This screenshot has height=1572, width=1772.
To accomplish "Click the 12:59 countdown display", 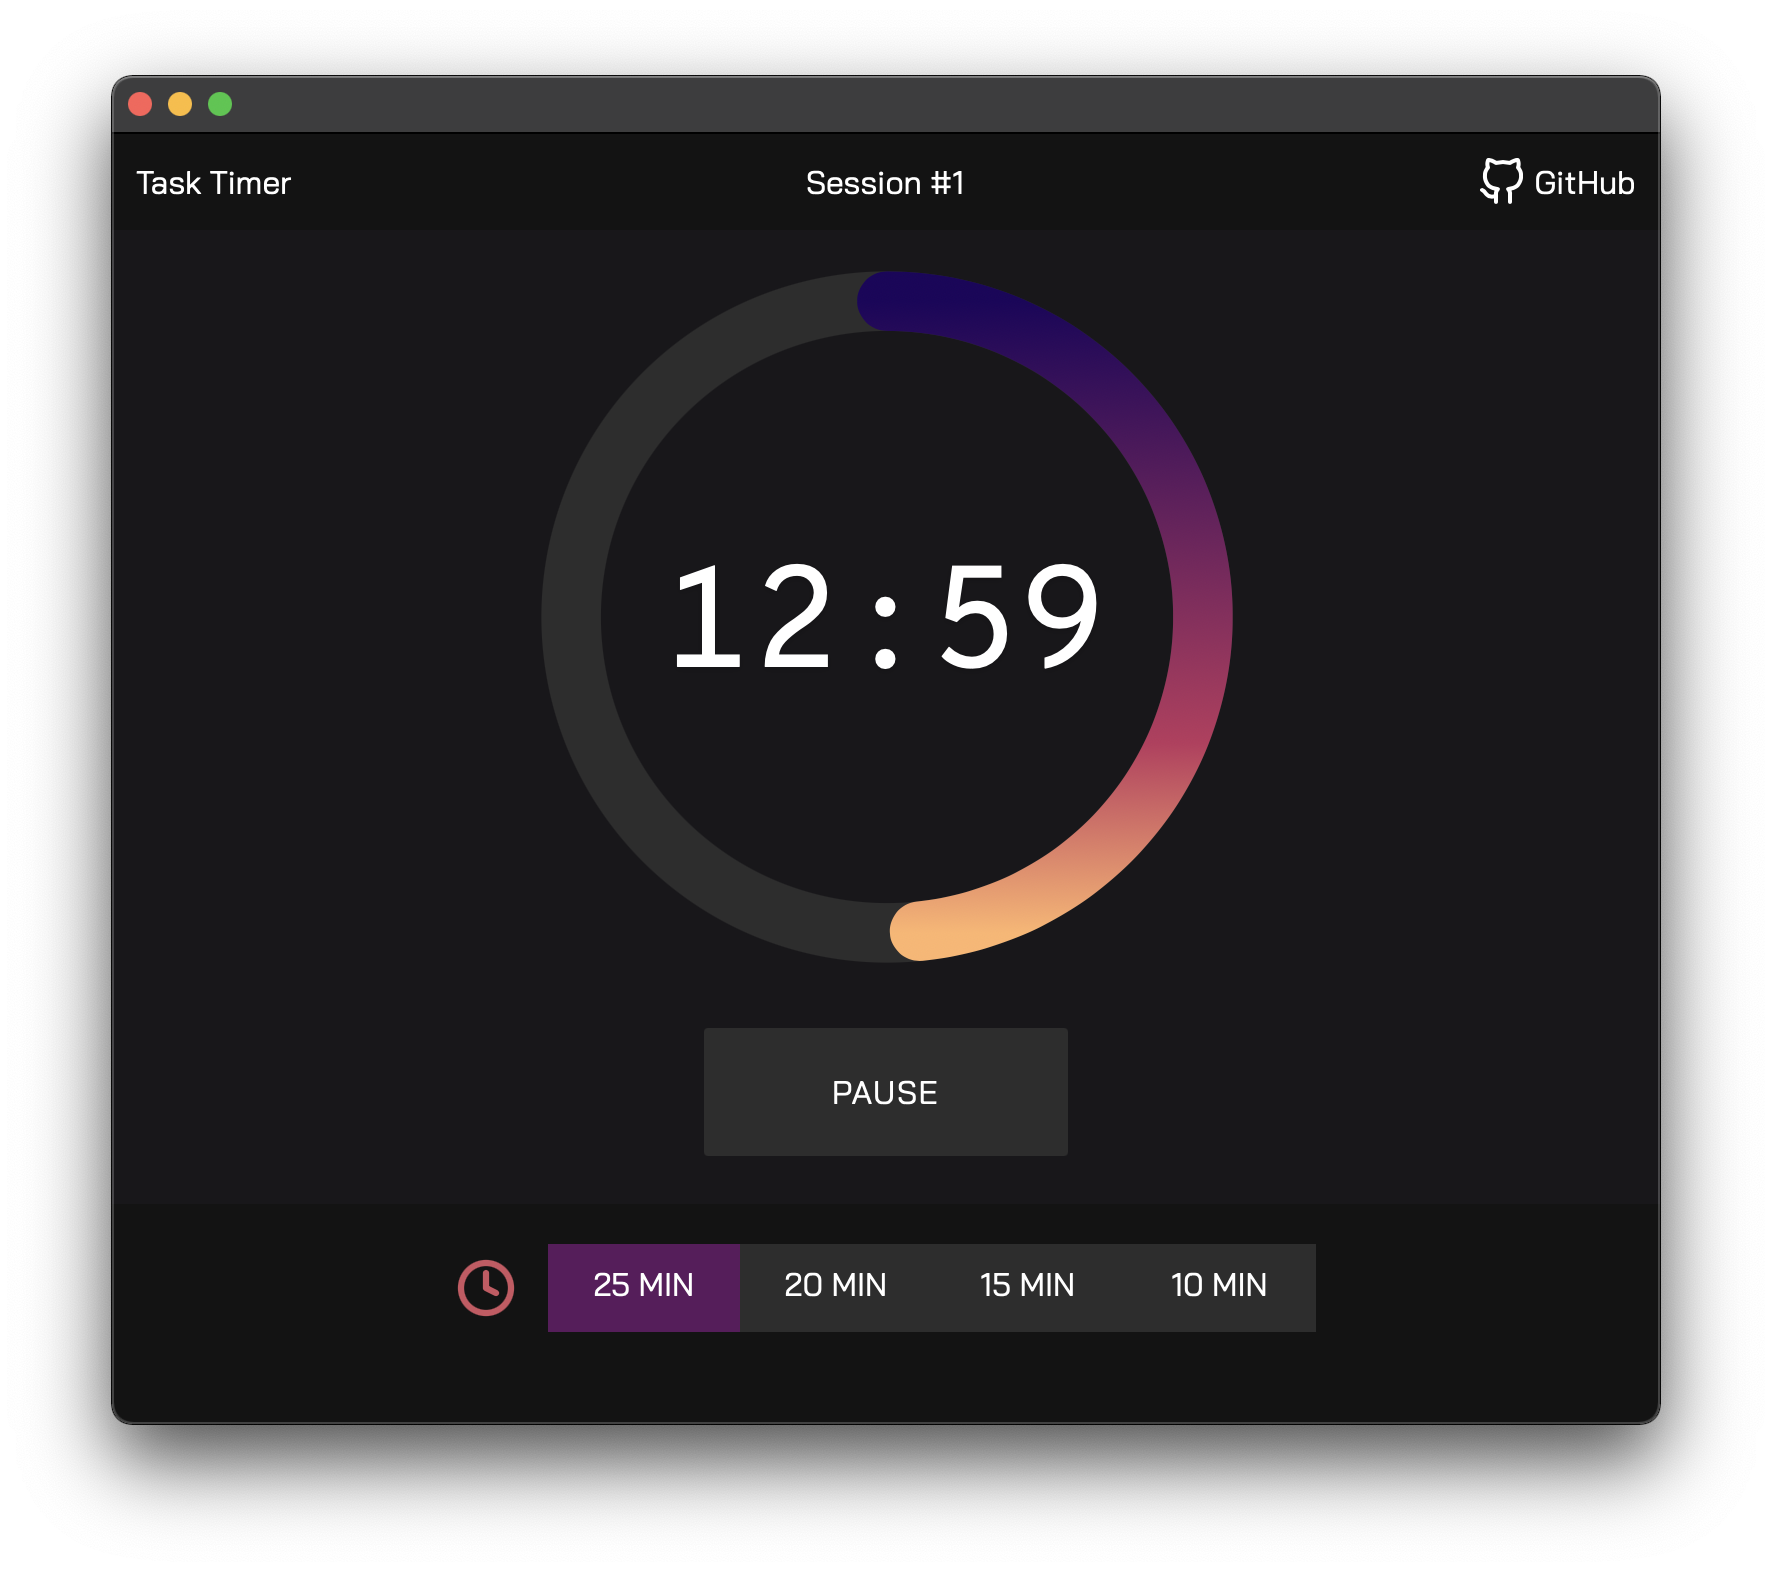I will (886, 616).
